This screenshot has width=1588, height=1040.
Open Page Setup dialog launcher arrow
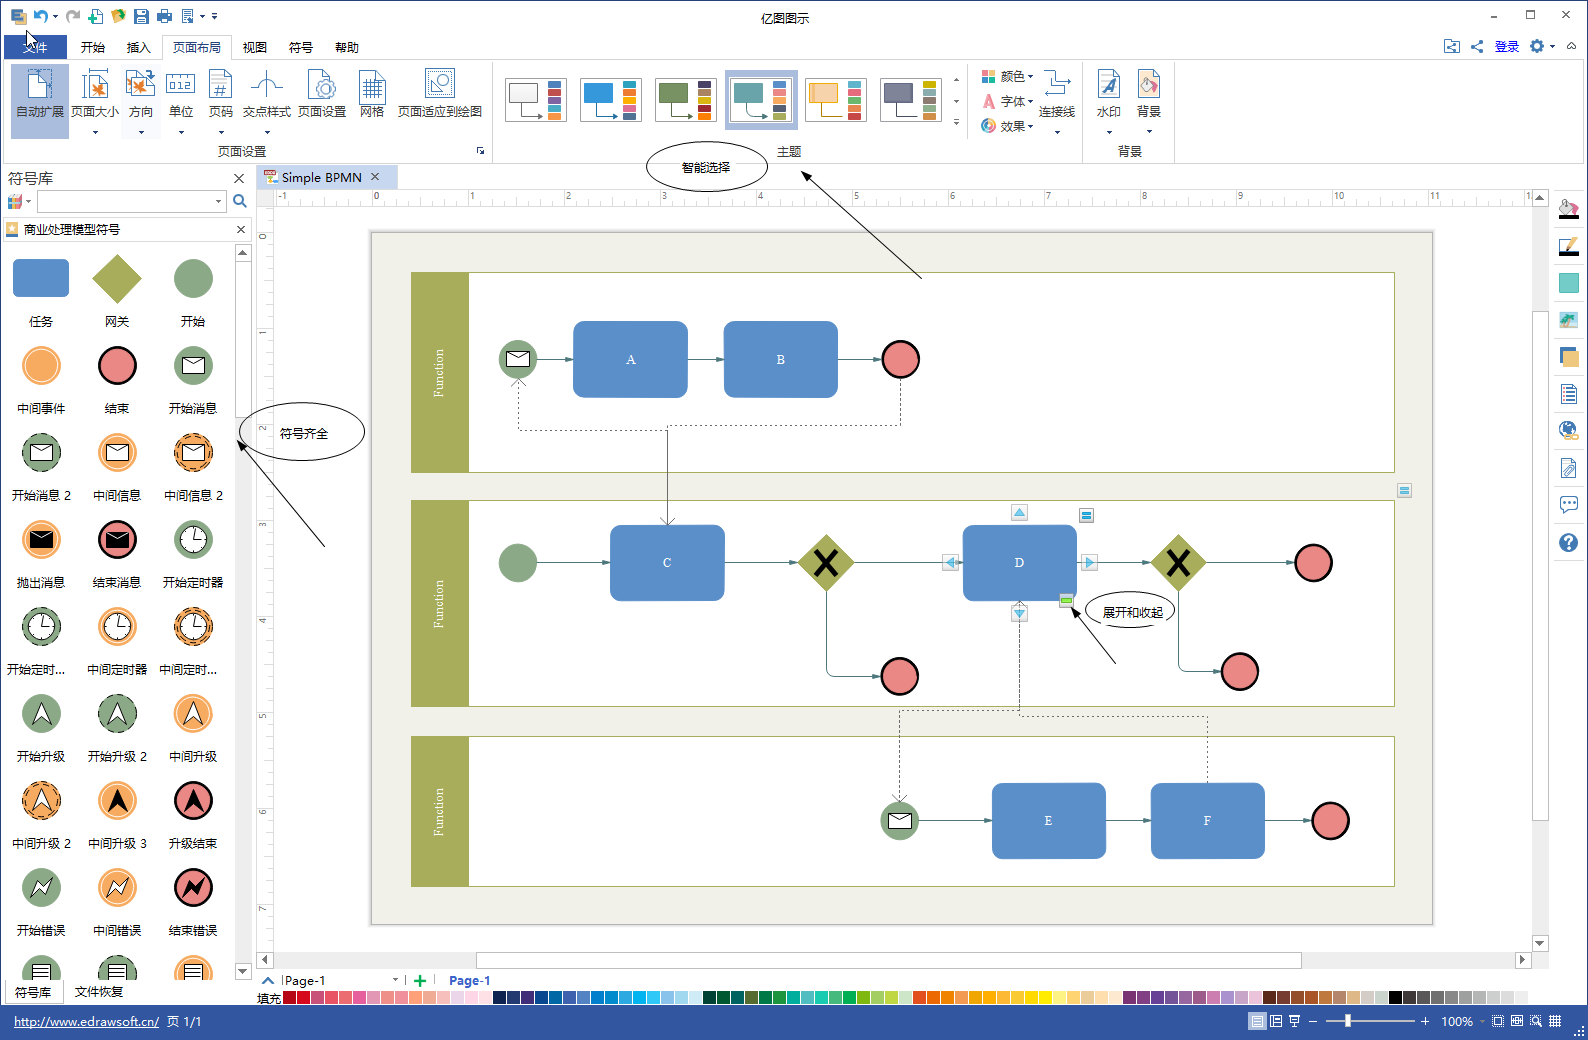pyautogui.click(x=480, y=151)
